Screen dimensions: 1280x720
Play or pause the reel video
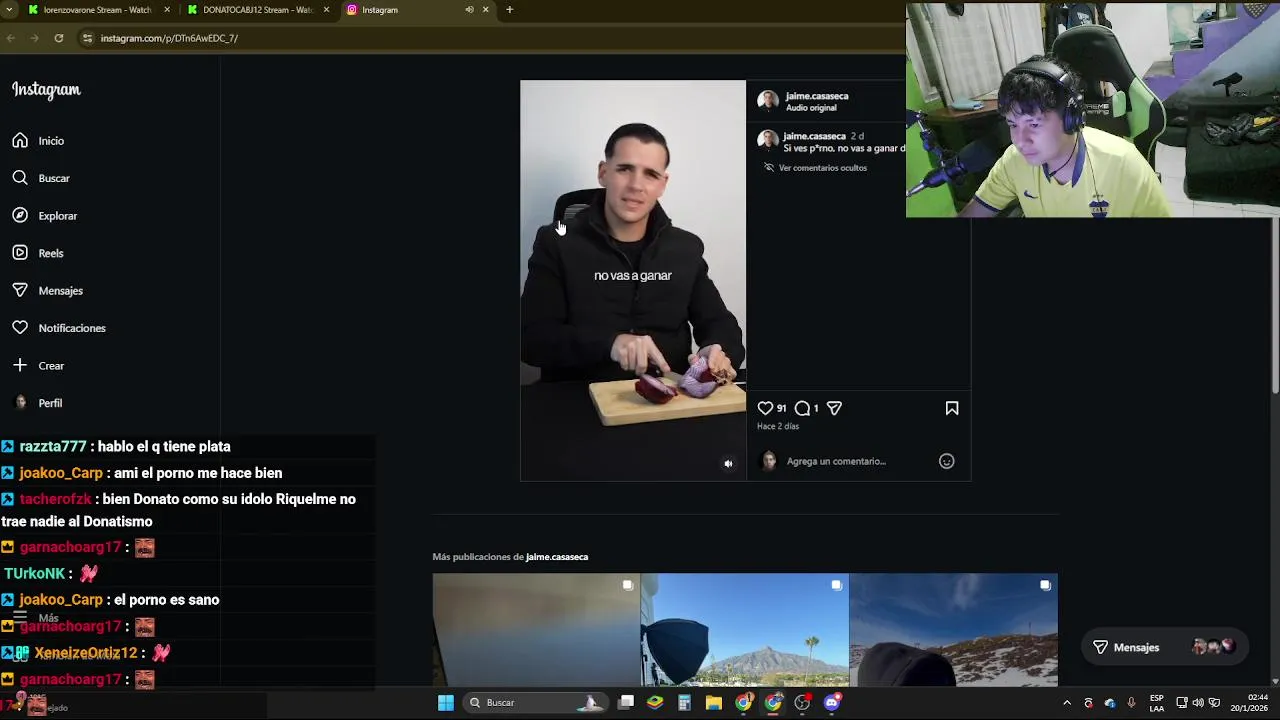coord(633,280)
